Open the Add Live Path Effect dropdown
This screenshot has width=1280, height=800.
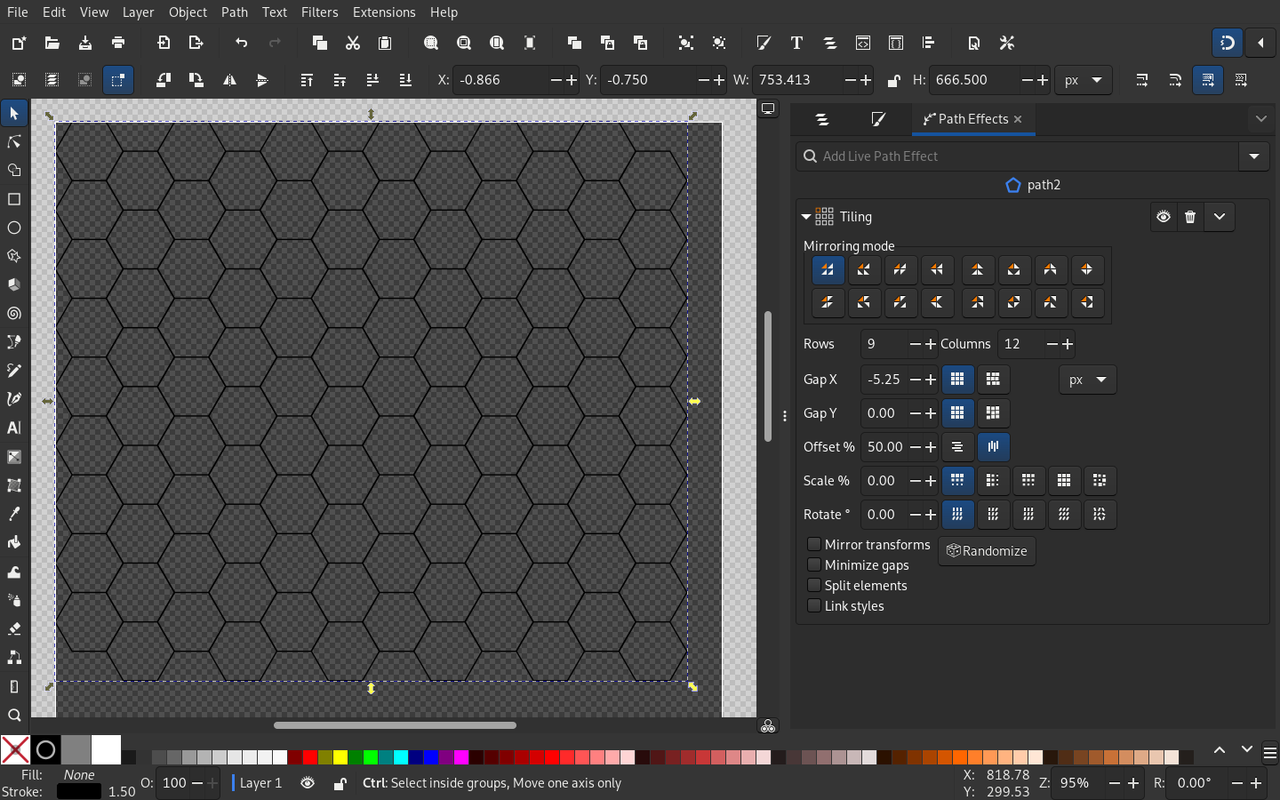pyautogui.click(x=1254, y=156)
